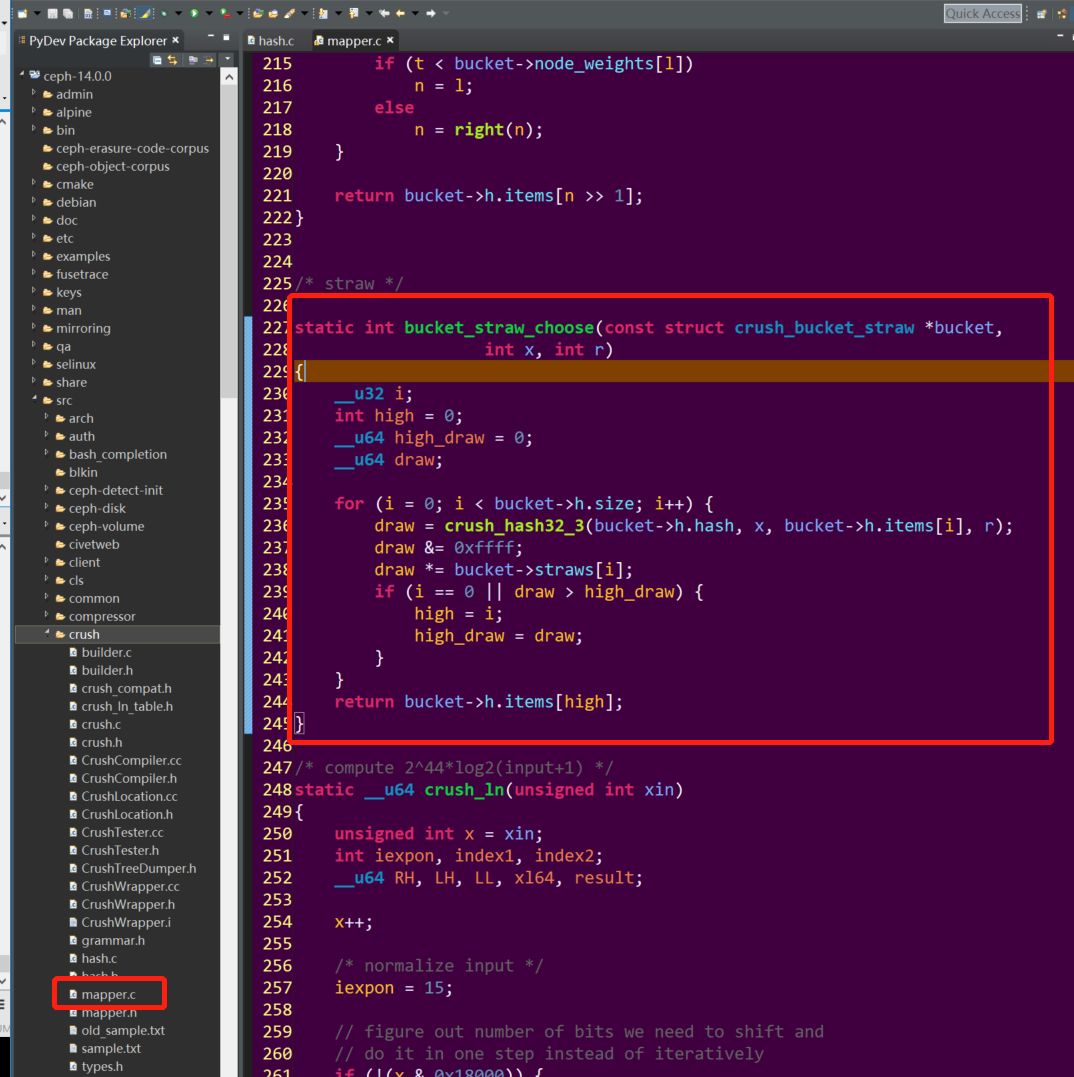
Task: Open grammar.h file
Action: pos(113,940)
